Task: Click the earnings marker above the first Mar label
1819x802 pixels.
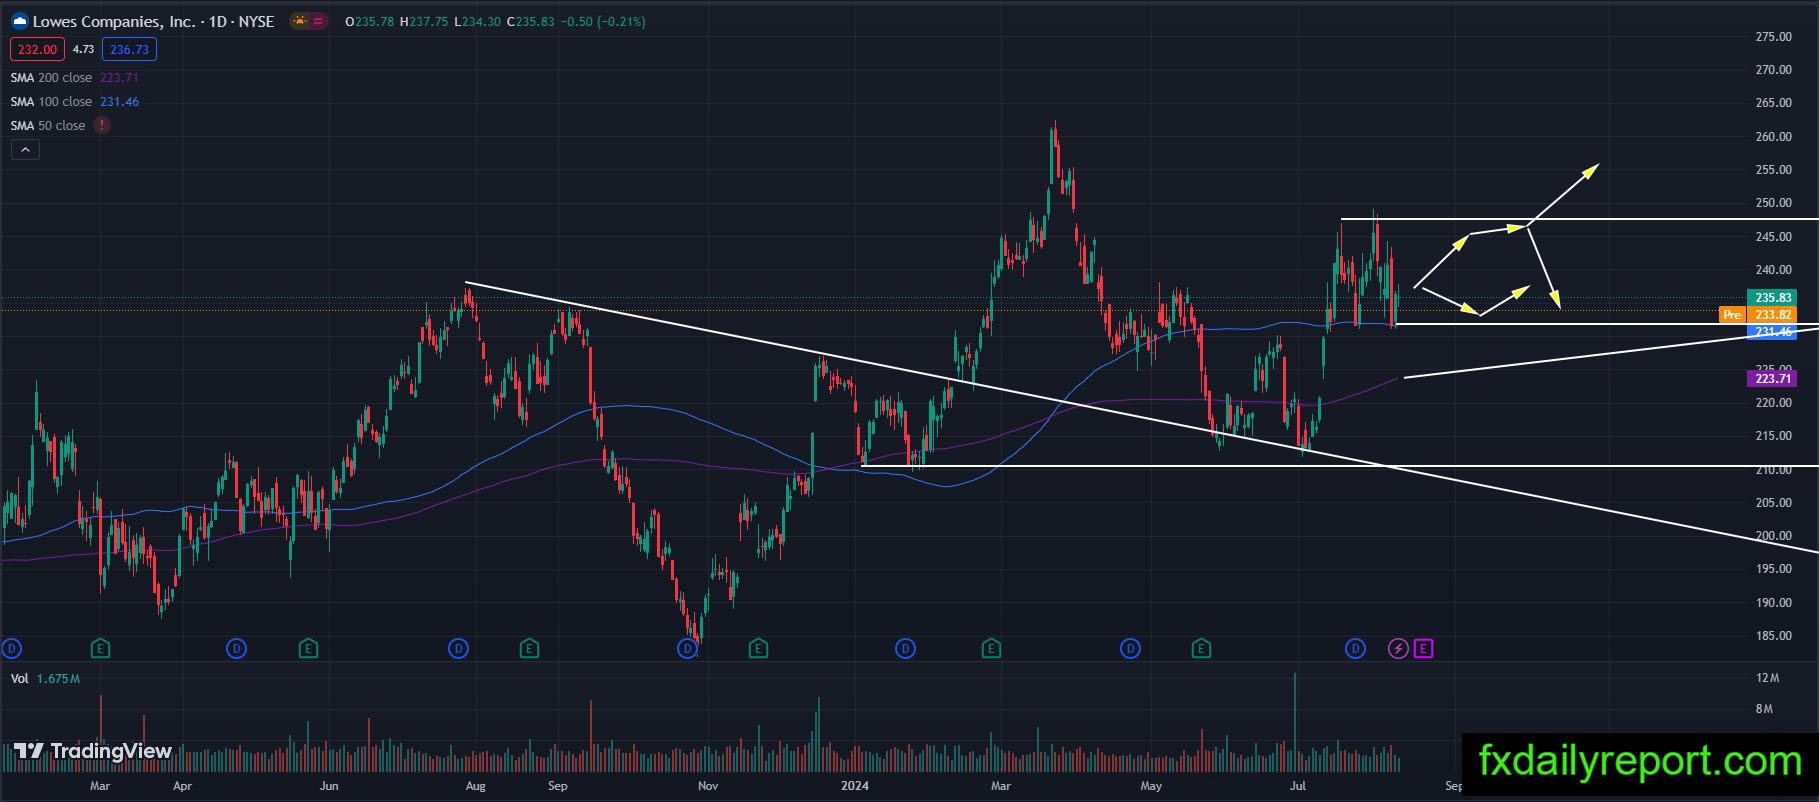Action: [99, 649]
